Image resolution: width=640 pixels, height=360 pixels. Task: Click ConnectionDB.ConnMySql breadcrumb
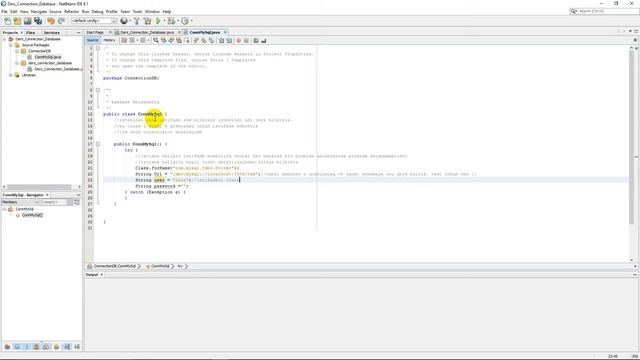115,266
